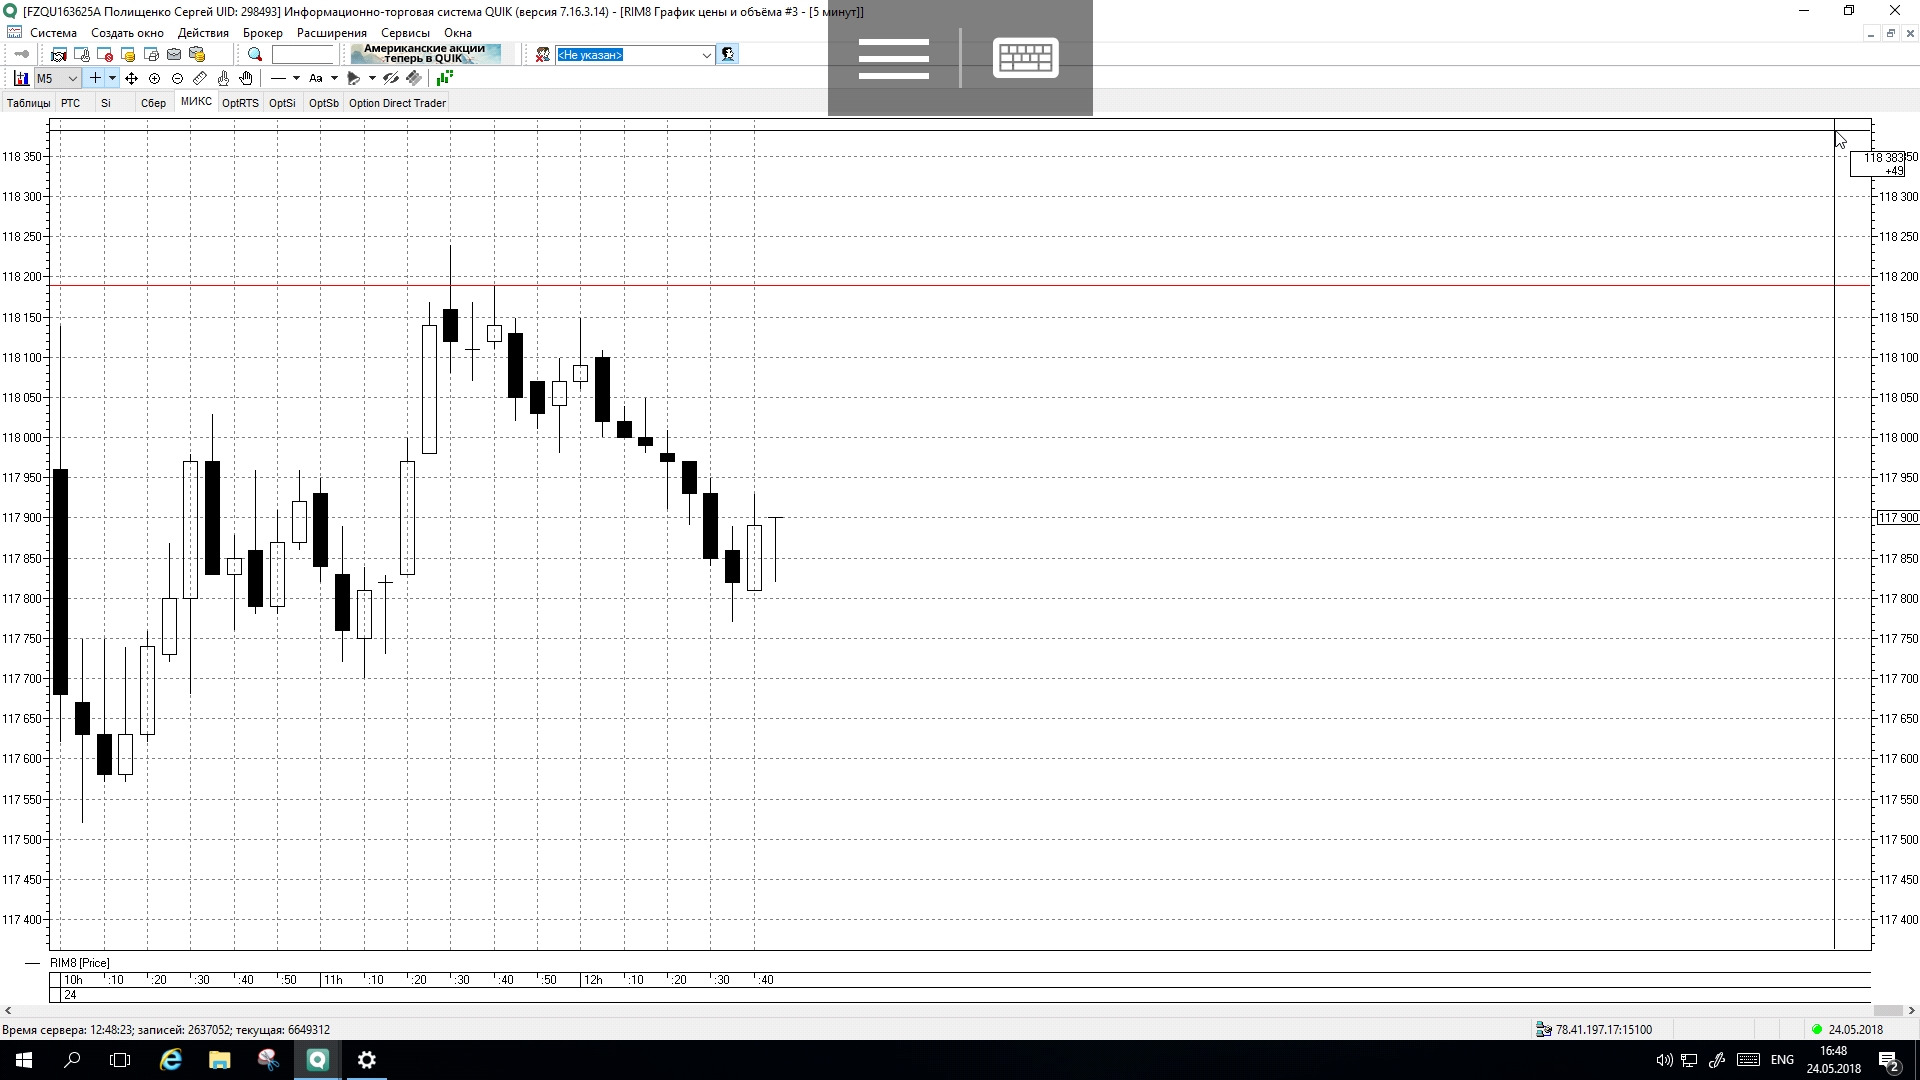Expand the line style dropdown arrow
This screenshot has width=1920, height=1080.
(296, 78)
